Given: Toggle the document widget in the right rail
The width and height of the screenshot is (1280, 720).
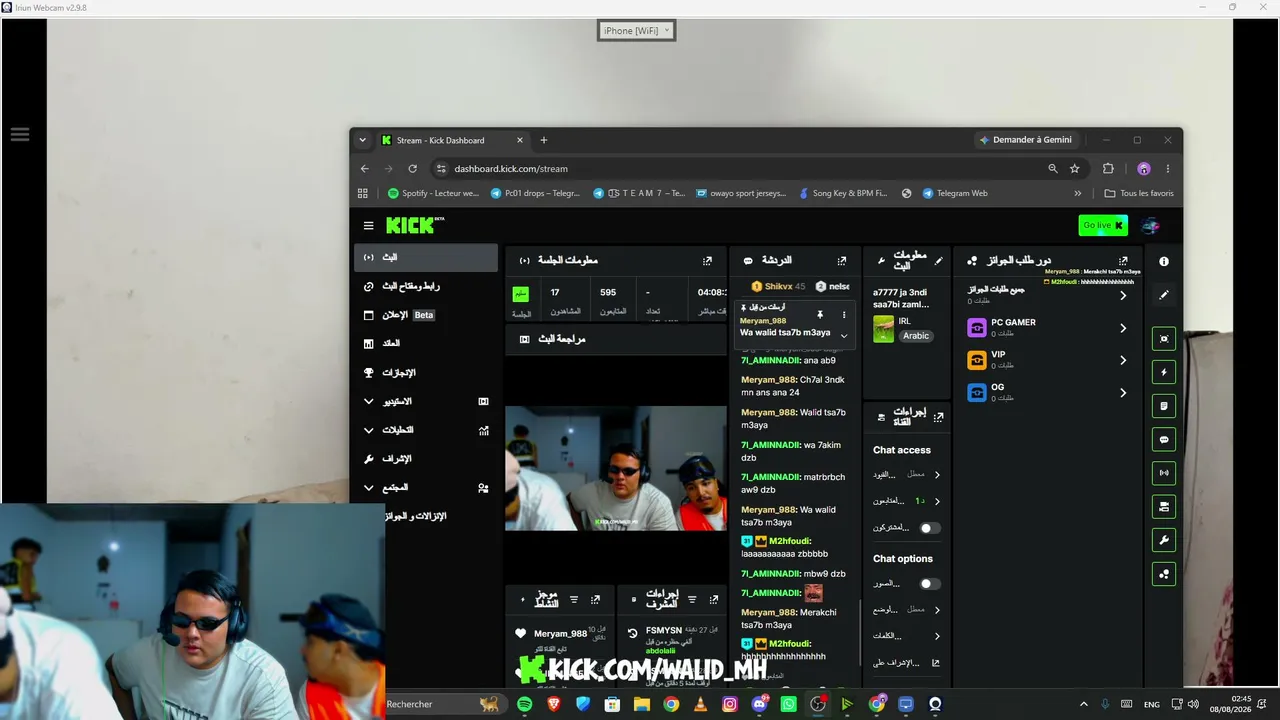Looking at the screenshot, I should point(1164,406).
